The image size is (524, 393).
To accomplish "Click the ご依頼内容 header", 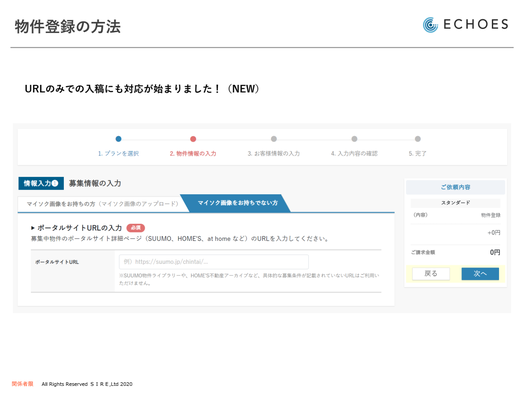I will 455,187.
